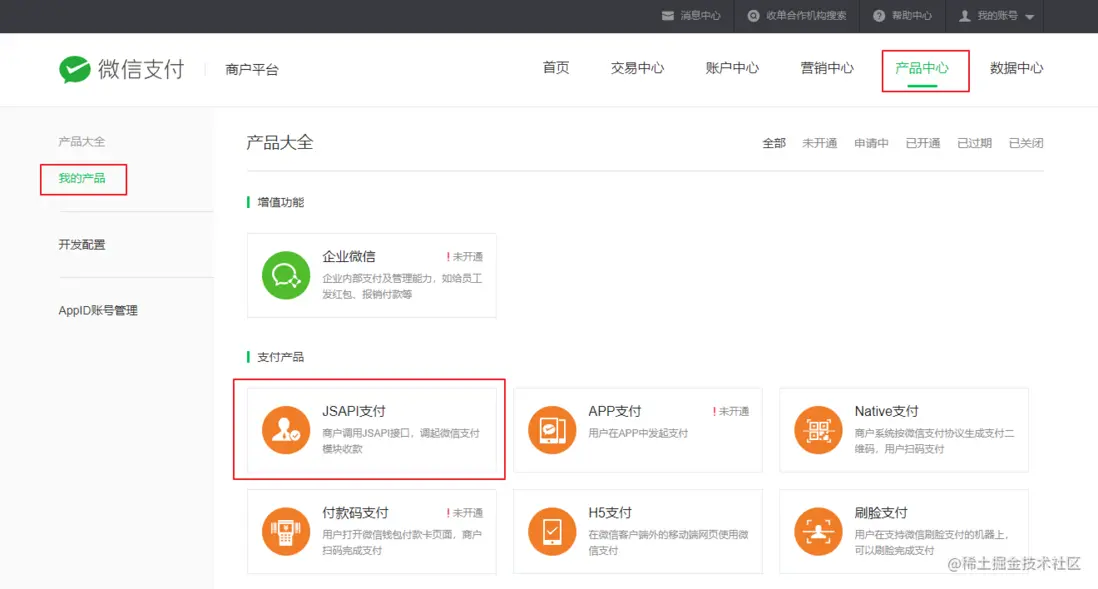1098x589 pixels.
Task: Open Native支付 QR code icon
Action: (x=818, y=430)
